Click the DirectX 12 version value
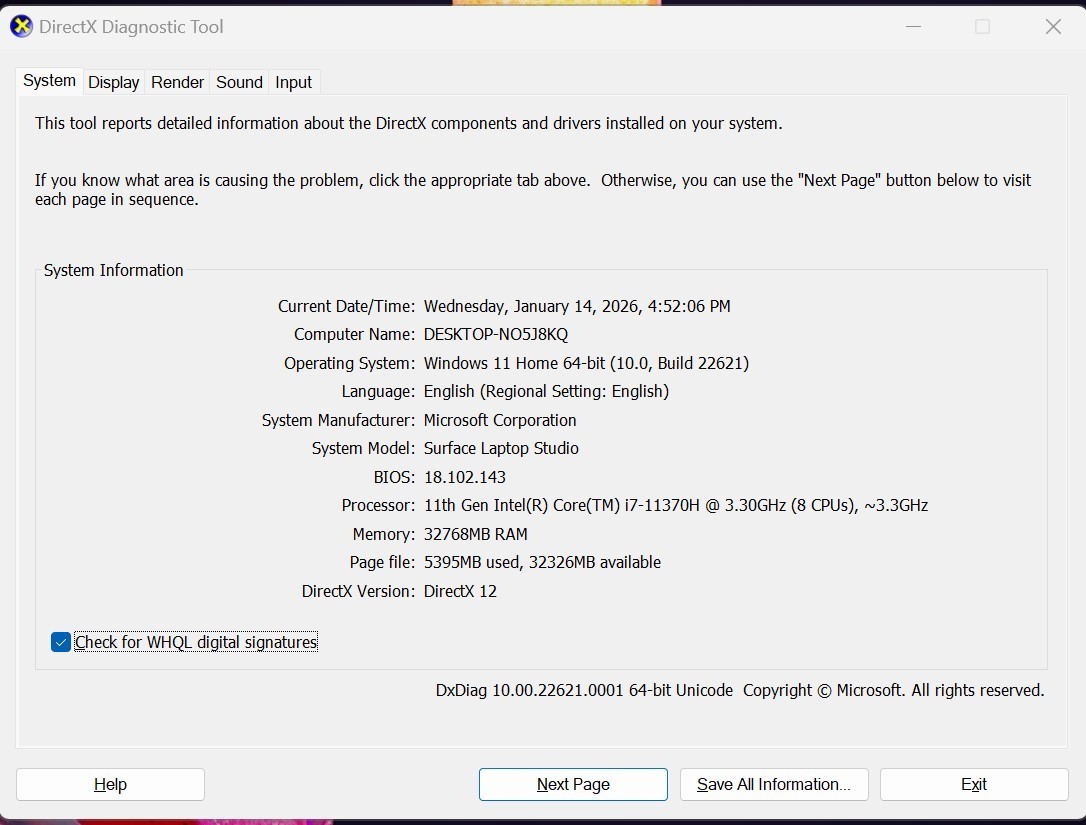Screen dimensions: 1086x825 [x=460, y=592]
